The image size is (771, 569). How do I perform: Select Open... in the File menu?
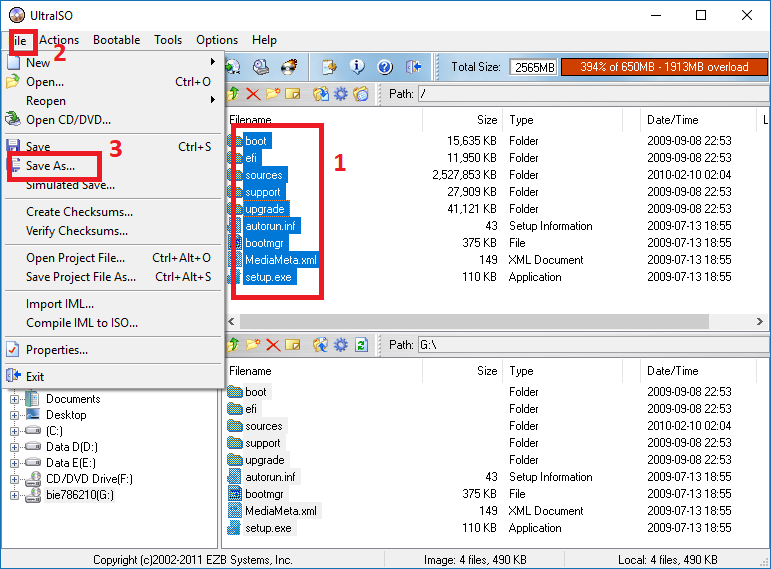tap(113, 82)
